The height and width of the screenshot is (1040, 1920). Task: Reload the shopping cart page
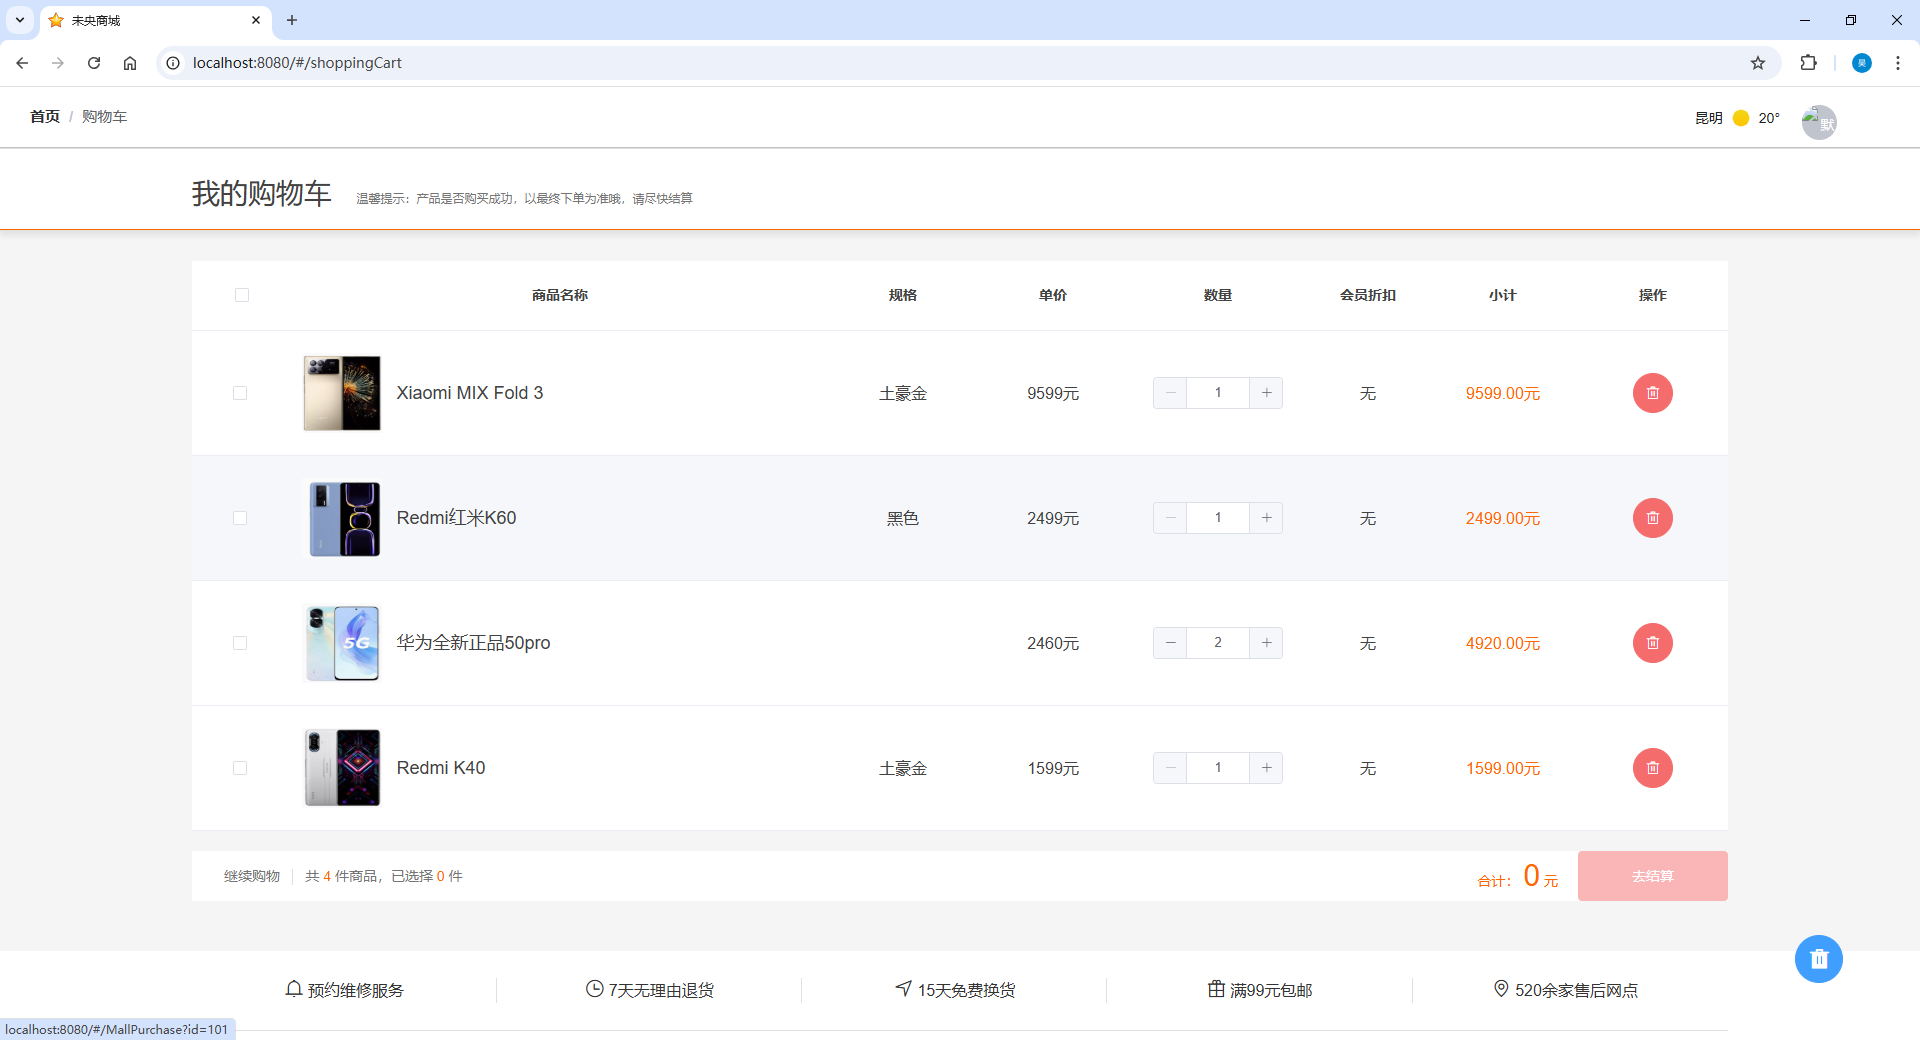tap(94, 63)
